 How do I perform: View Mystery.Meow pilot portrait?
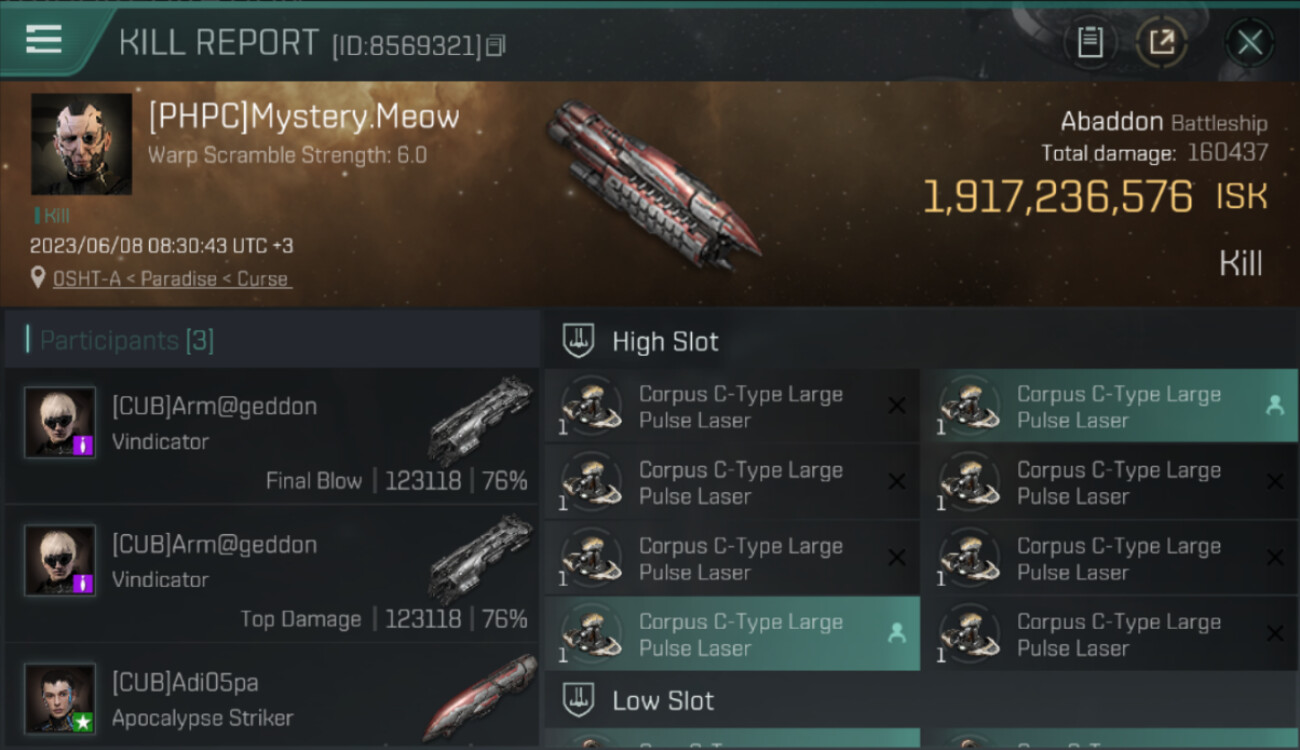point(81,144)
